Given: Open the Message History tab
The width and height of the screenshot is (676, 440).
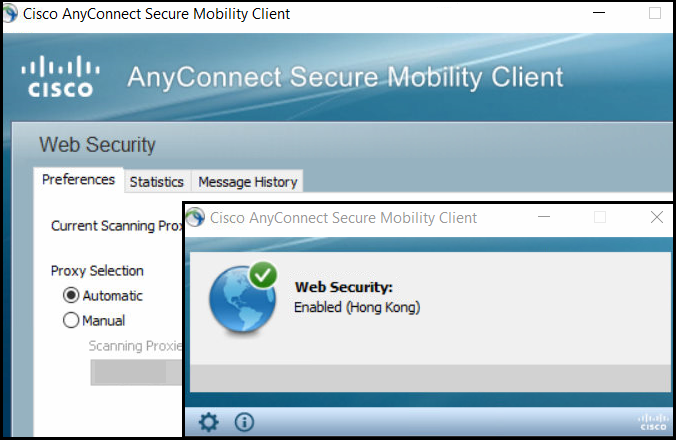Looking at the screenshot, I should 247,181.
